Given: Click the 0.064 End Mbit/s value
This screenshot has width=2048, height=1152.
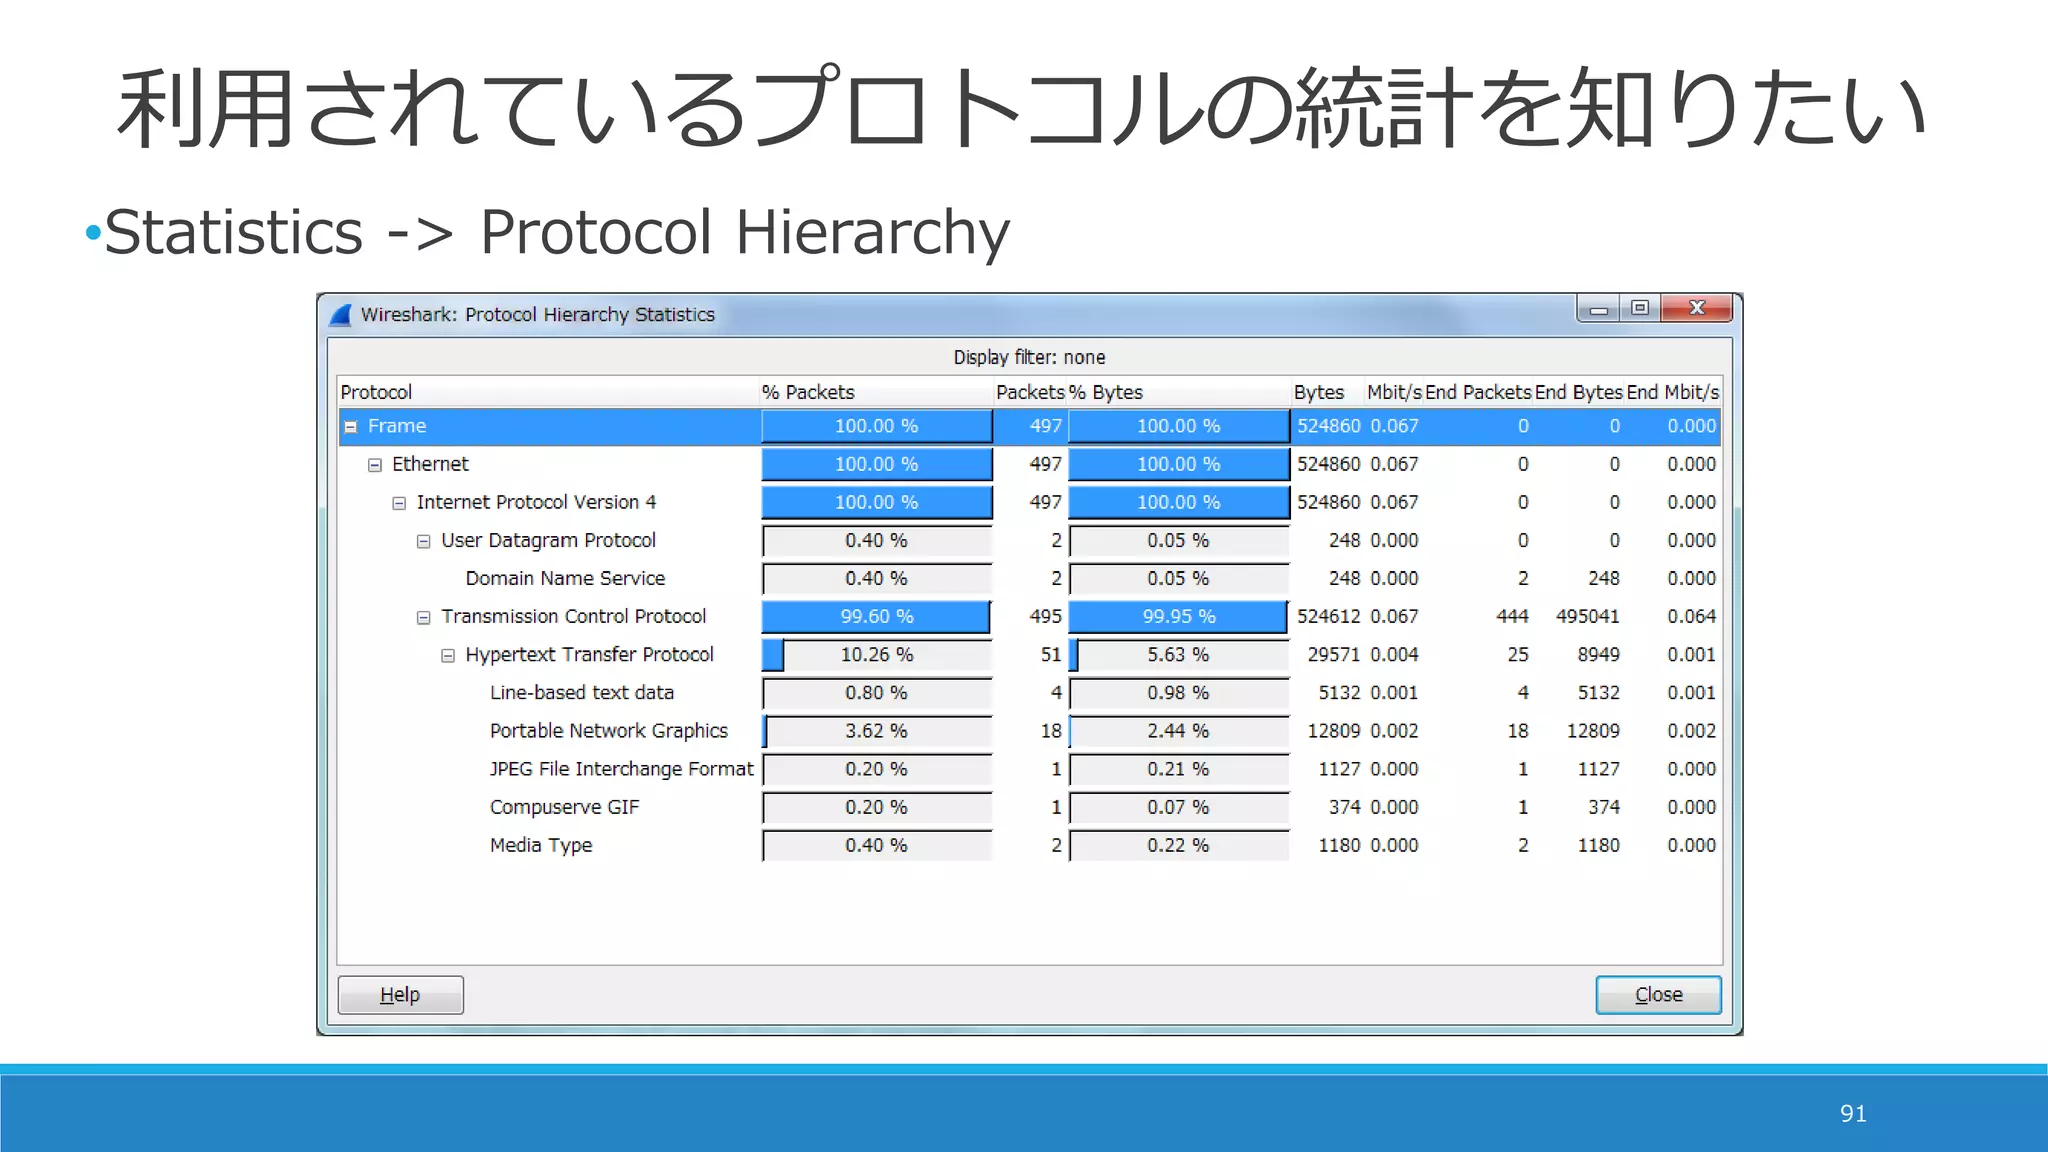Looking at the screenshot, I should pos(1691,616).
